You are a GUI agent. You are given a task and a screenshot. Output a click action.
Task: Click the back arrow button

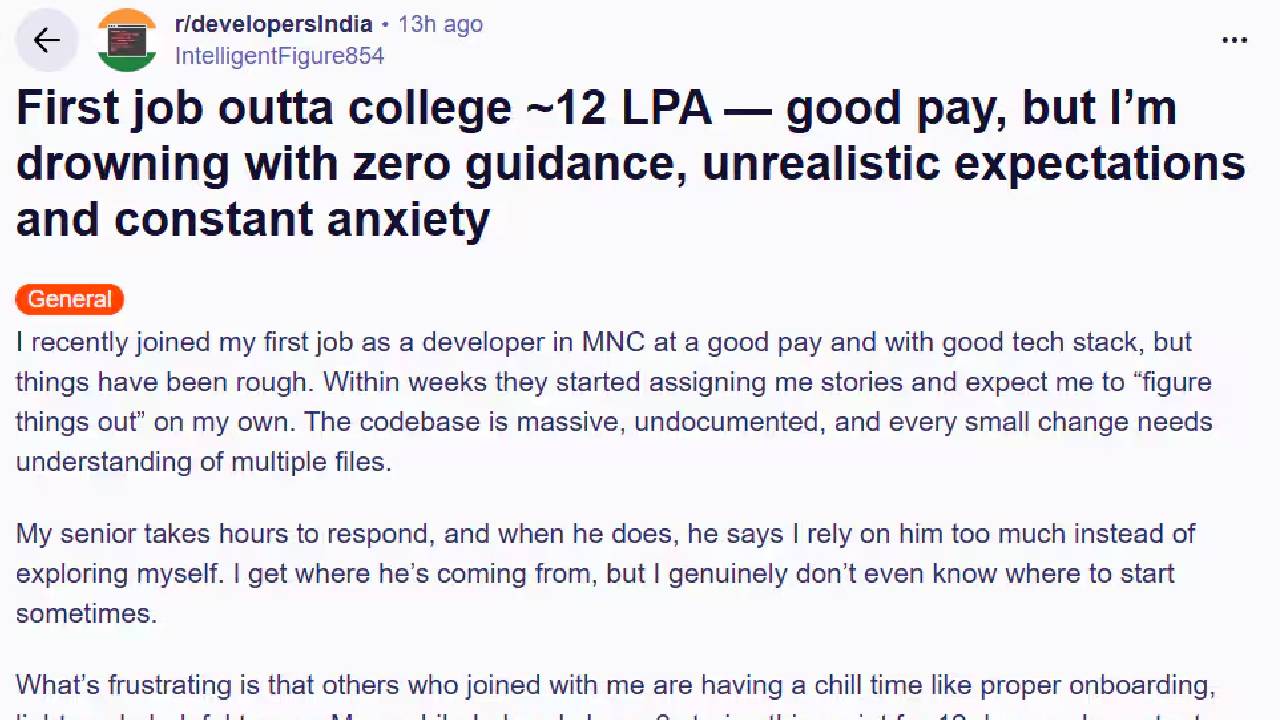[x=46, y=40]
